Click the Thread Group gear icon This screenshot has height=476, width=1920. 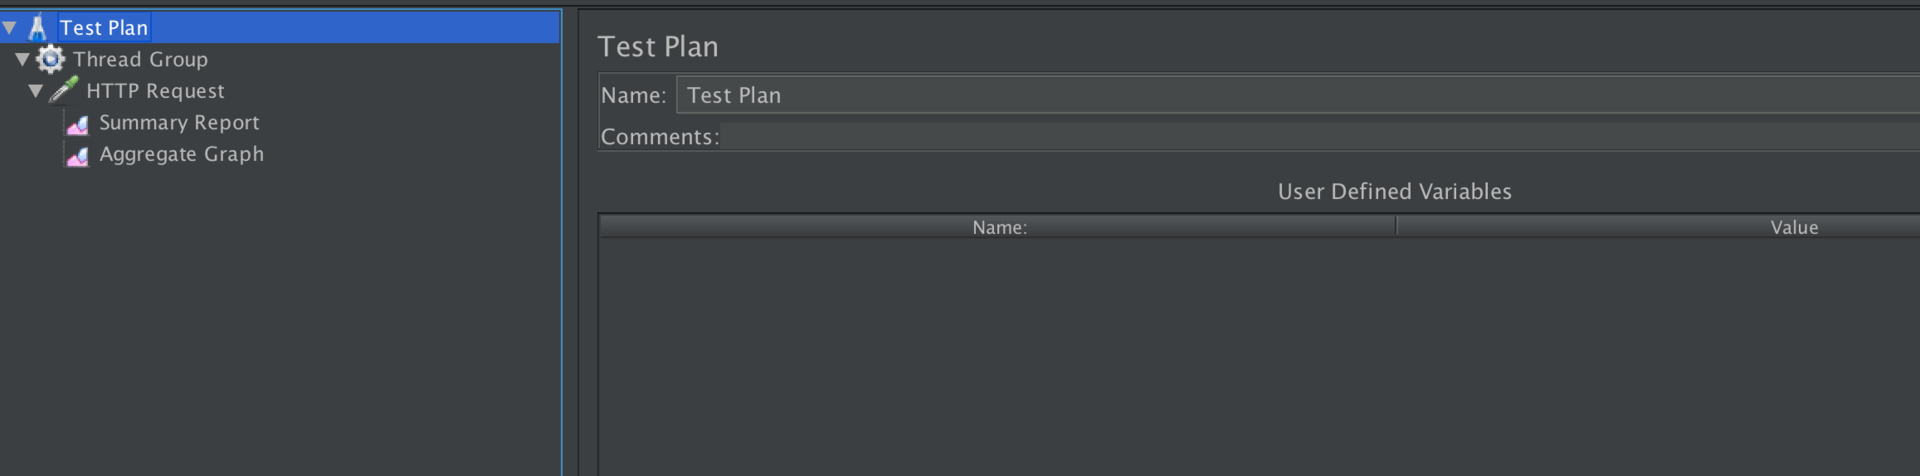(x=50, y=59)
